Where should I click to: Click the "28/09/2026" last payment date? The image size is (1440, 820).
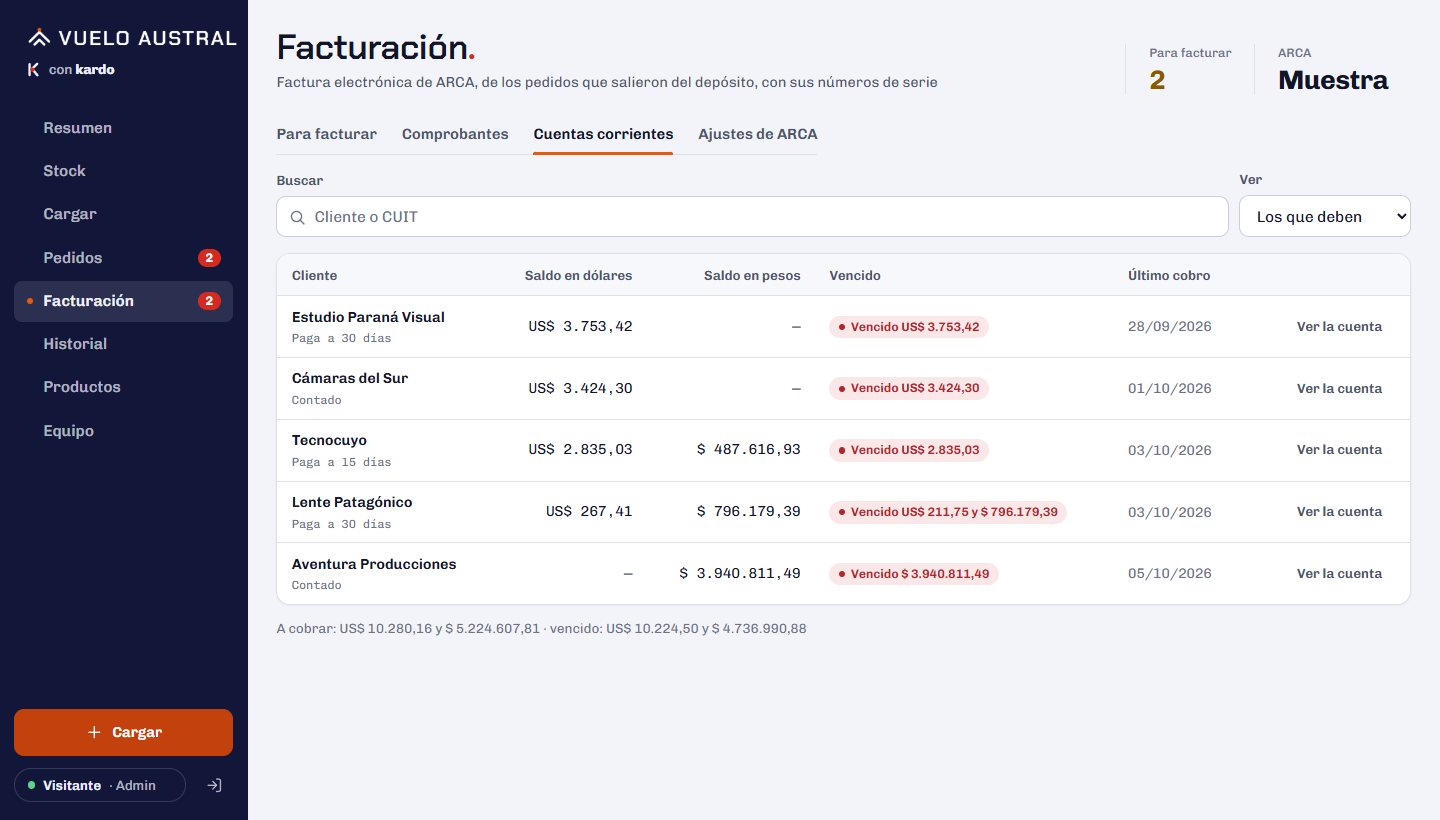1170,327
